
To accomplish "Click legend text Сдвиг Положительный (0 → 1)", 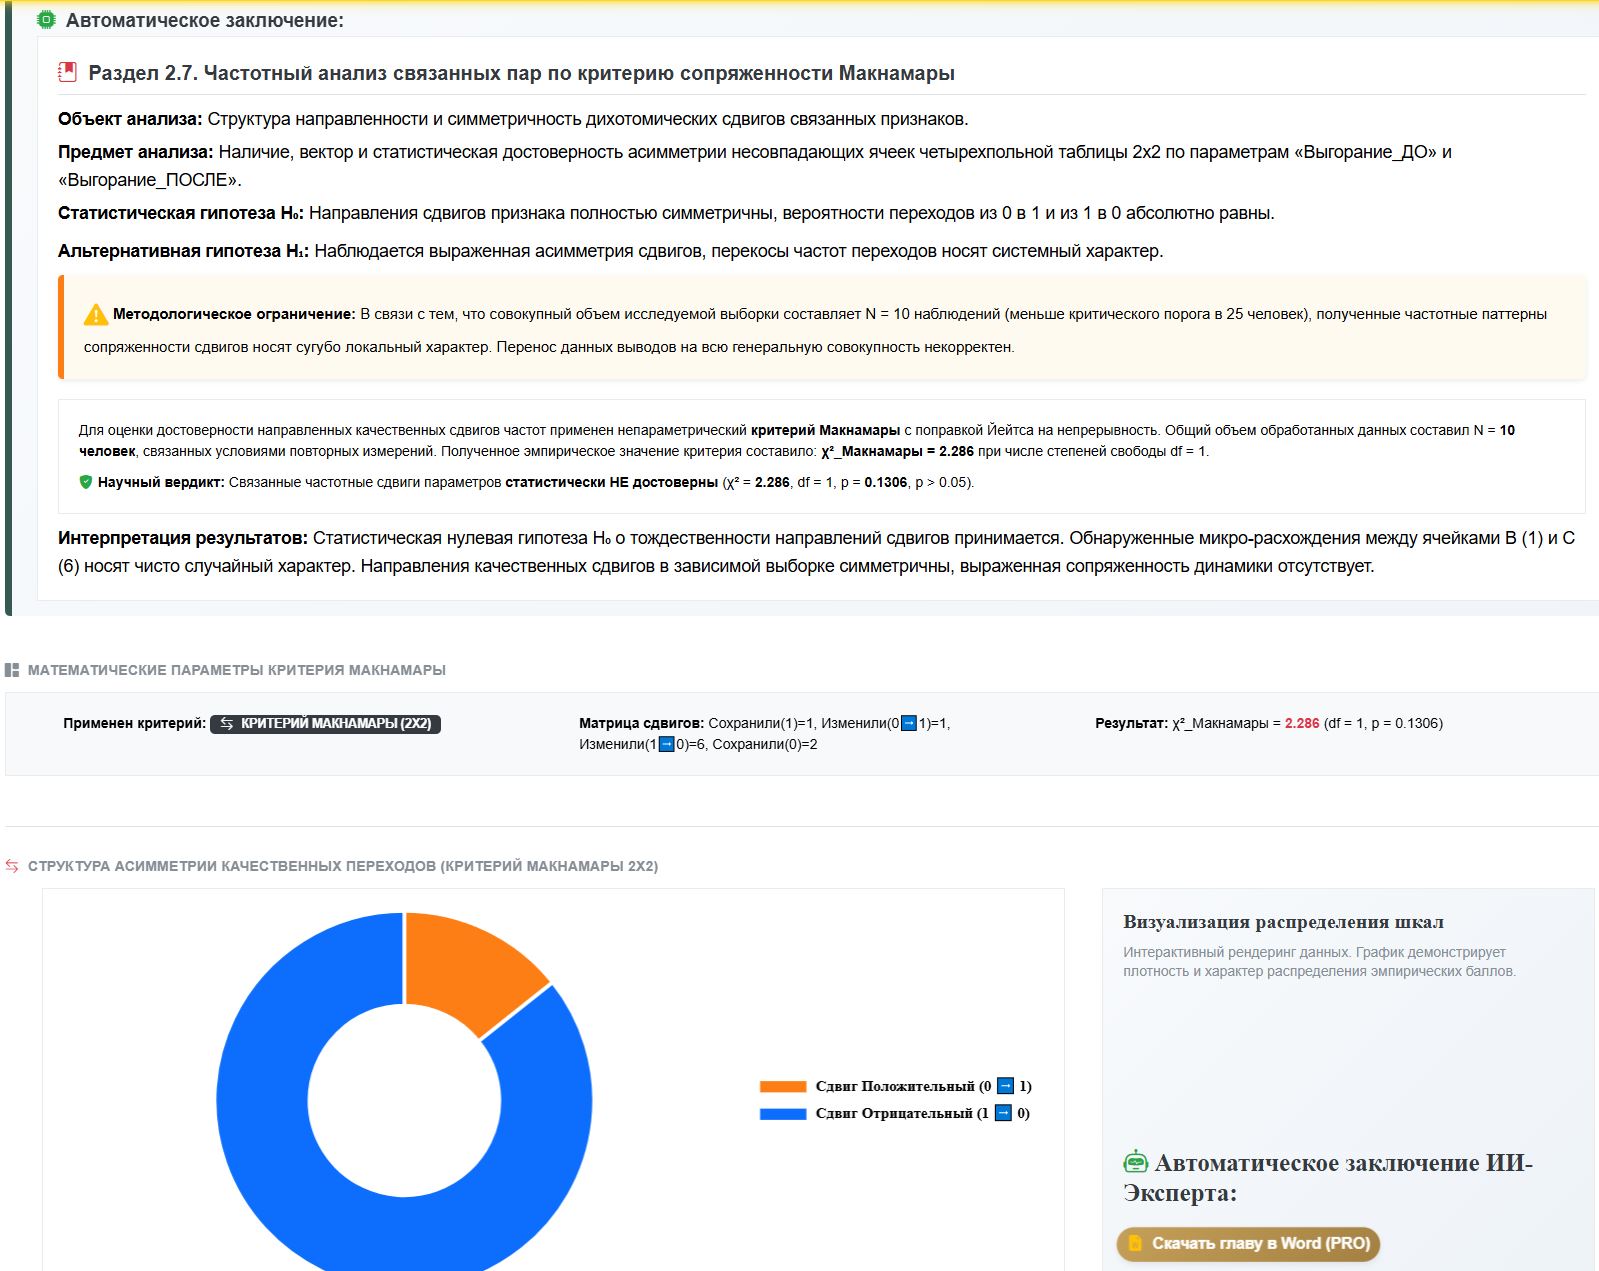I will point(923,1086).
